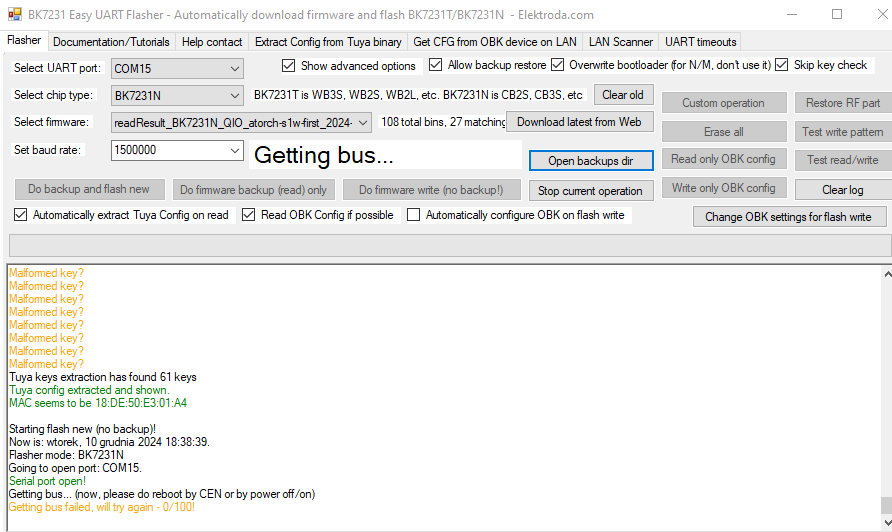Click the log scrollbar down arrow
This screenshot has width=892, height=532.
point(887,523)
